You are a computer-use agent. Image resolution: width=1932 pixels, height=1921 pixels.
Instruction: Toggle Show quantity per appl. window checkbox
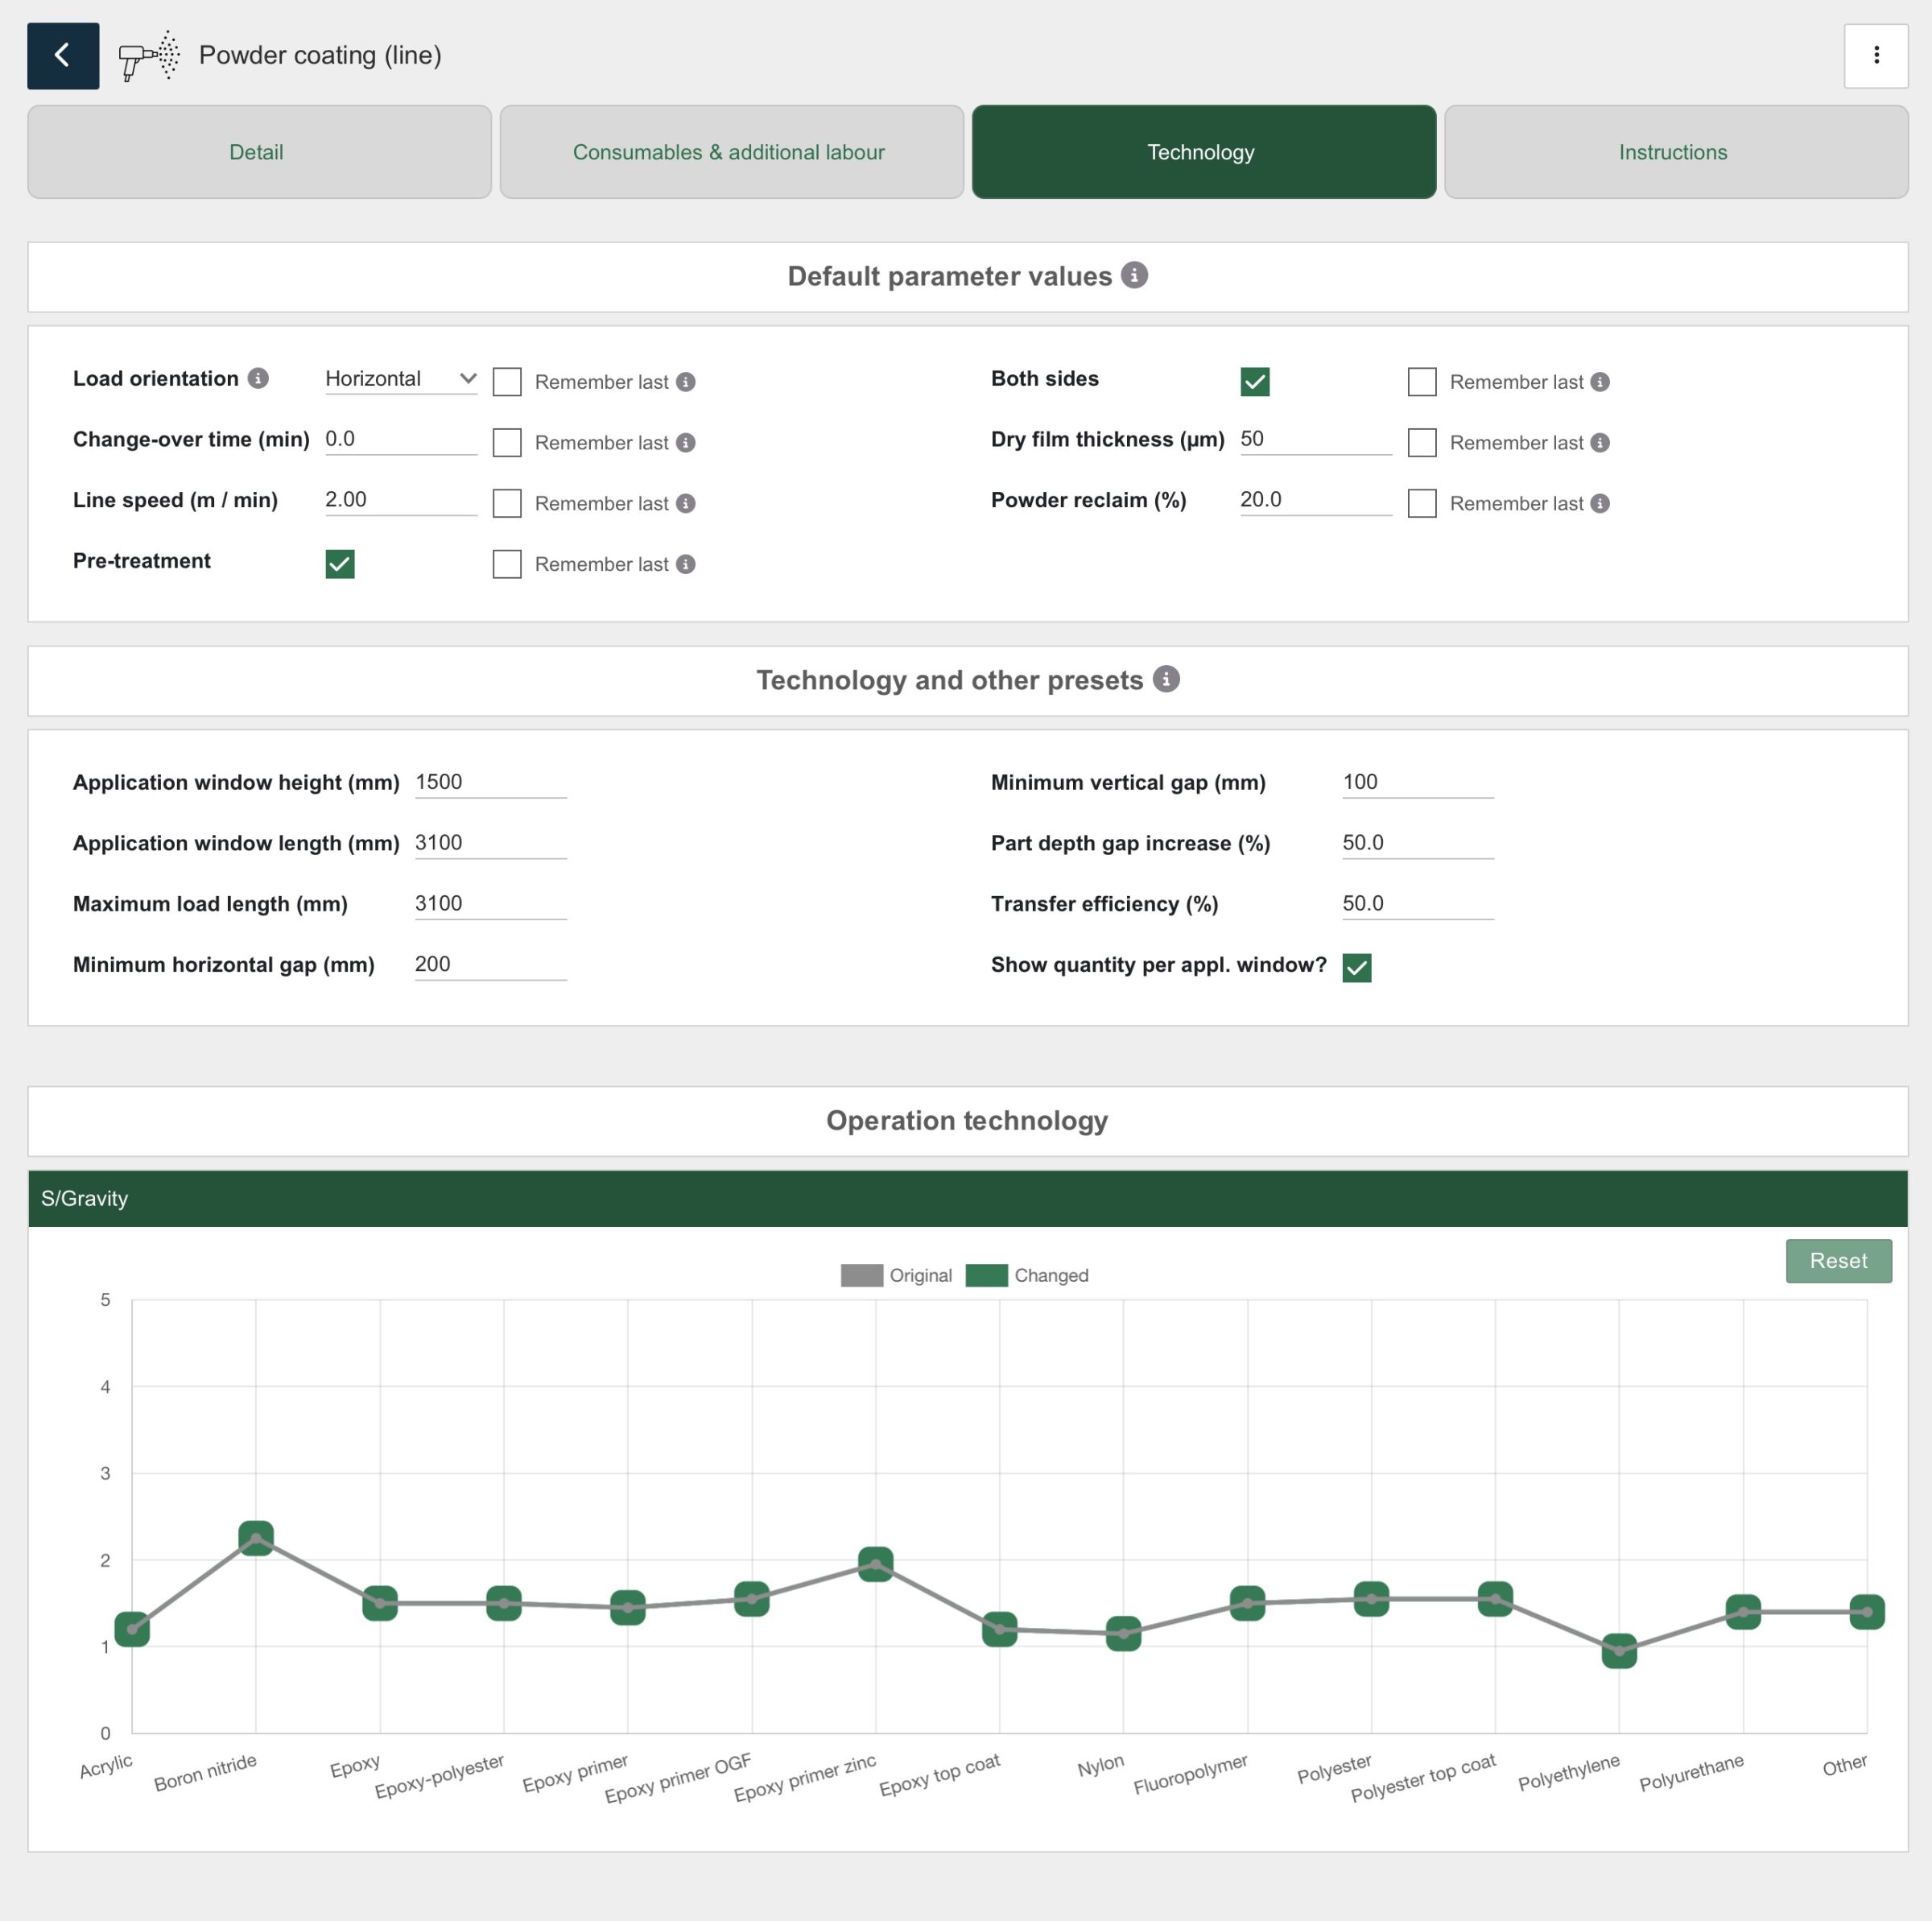[1356, 967]
